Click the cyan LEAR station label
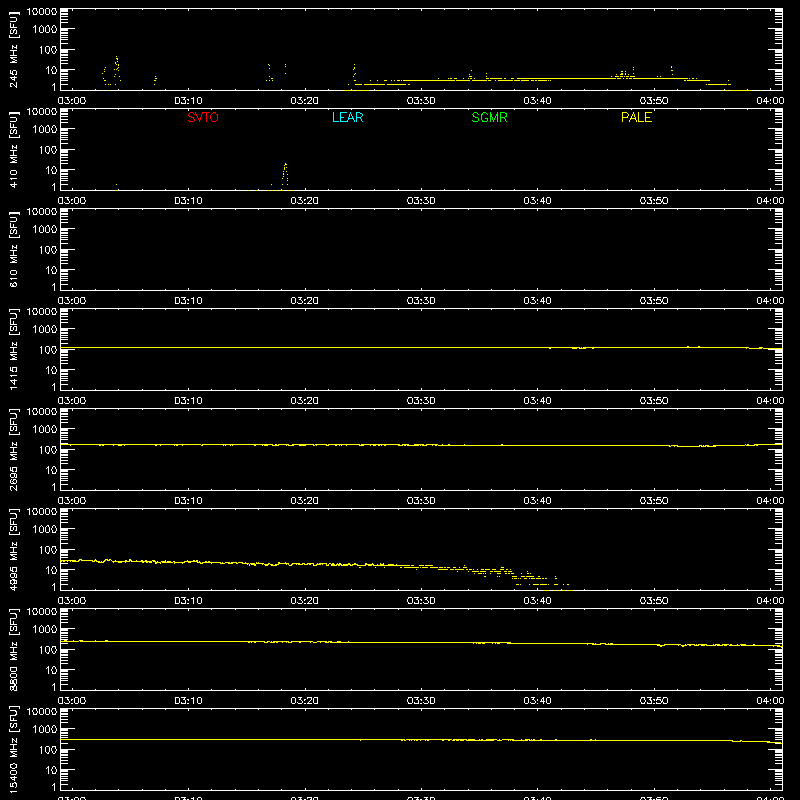Image resolution: width=800 pixels, height=800 pixels. [347, 117]
